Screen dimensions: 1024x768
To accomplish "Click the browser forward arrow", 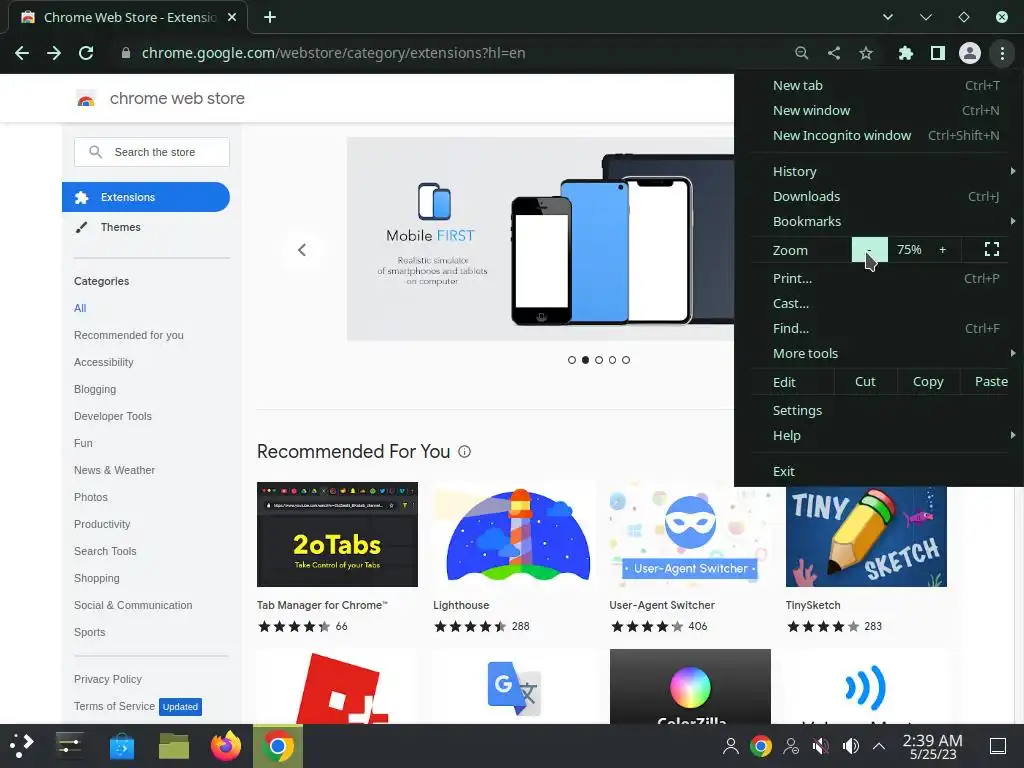I will [54, 53].
